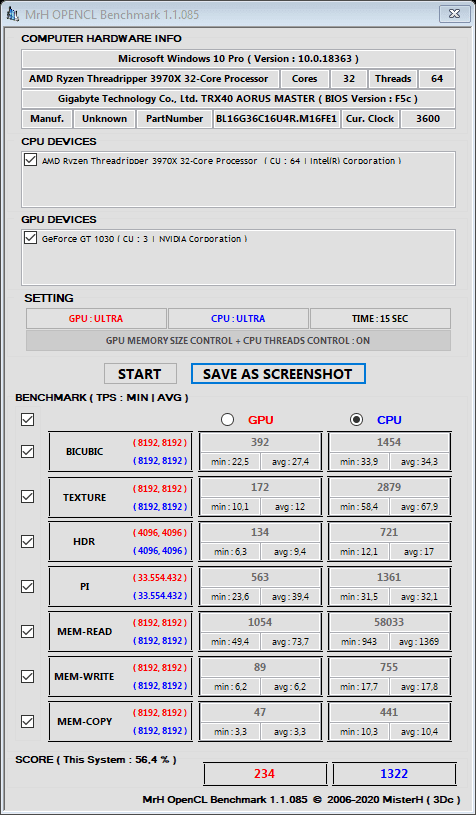Click the Threadripper 3970X processor name field
Viewport: 476px width, 815px height.
[x=150, y=79]
